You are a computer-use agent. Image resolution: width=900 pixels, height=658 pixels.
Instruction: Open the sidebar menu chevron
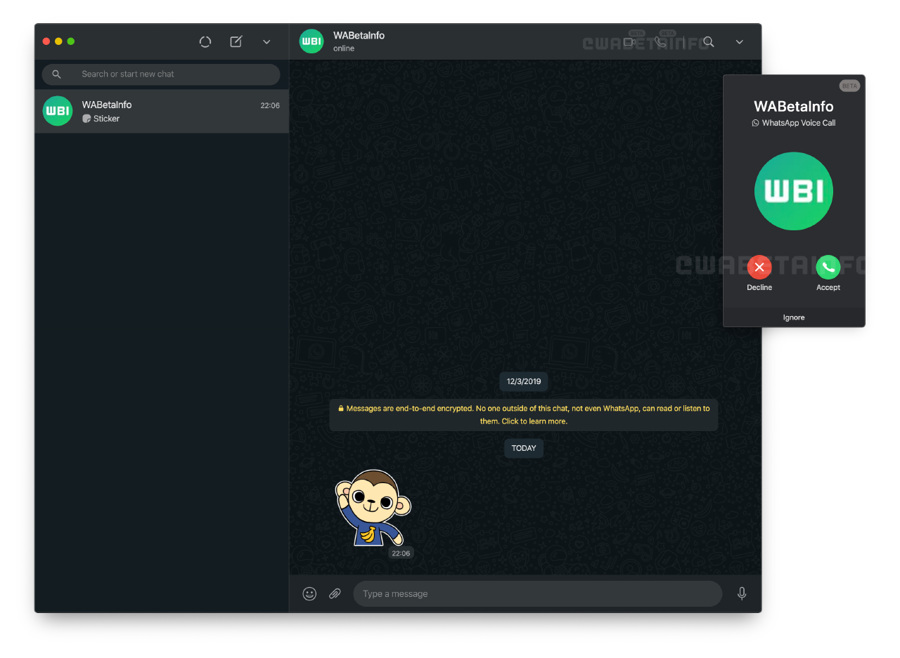[x=266, y=42]
